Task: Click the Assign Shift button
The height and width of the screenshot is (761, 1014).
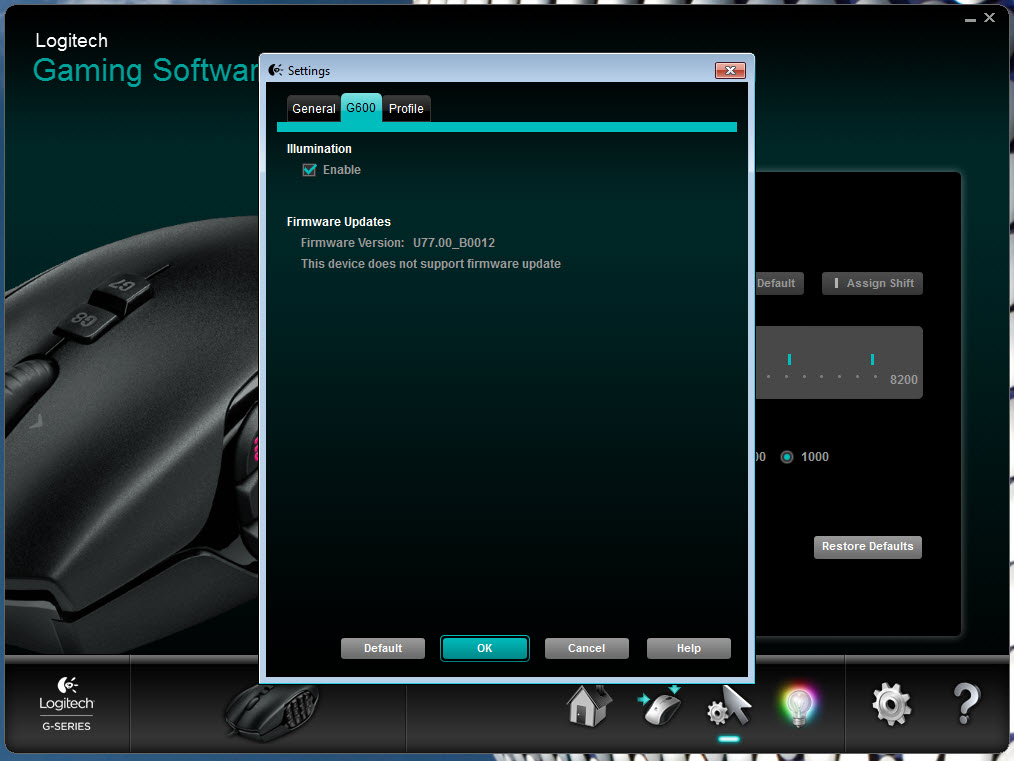Action: (x=872, y=283)
